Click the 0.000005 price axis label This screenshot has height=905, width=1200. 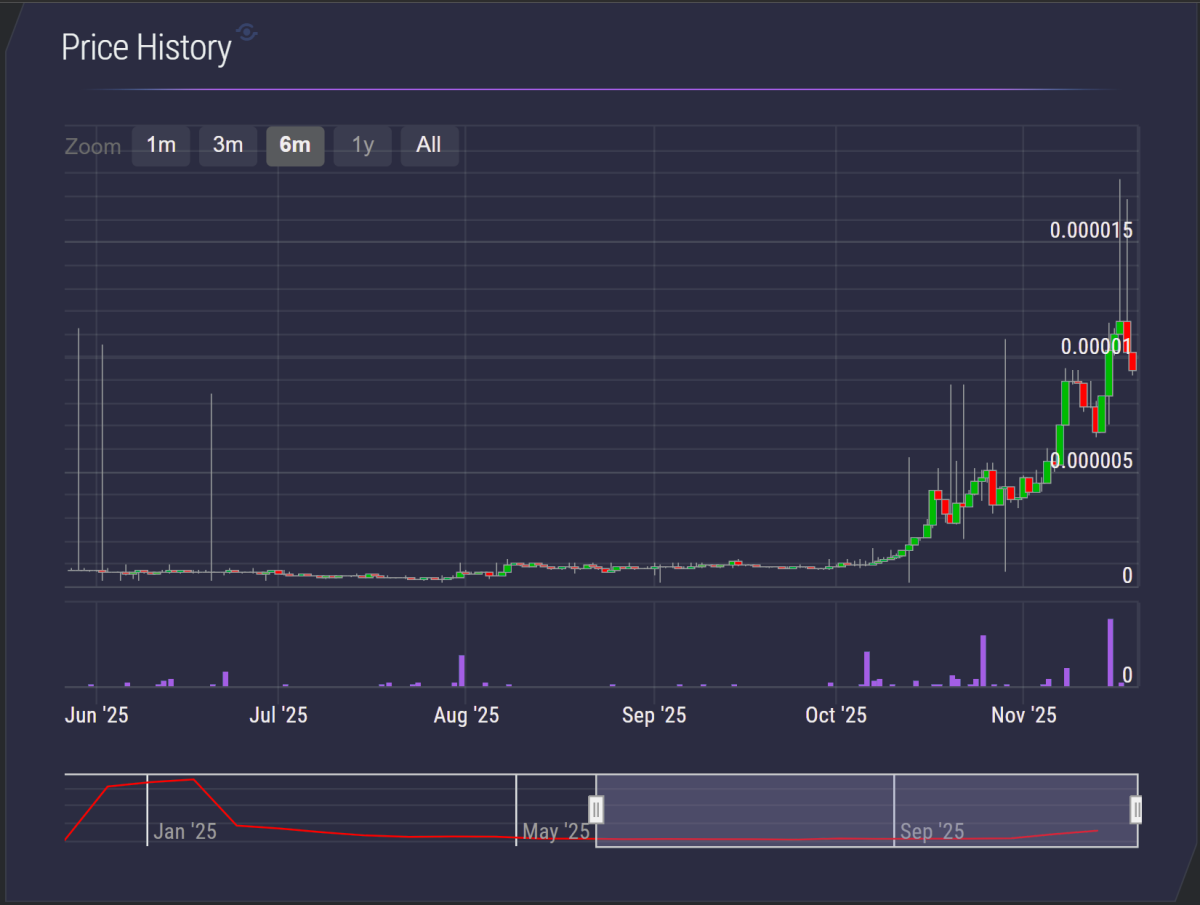(1091, 461)
